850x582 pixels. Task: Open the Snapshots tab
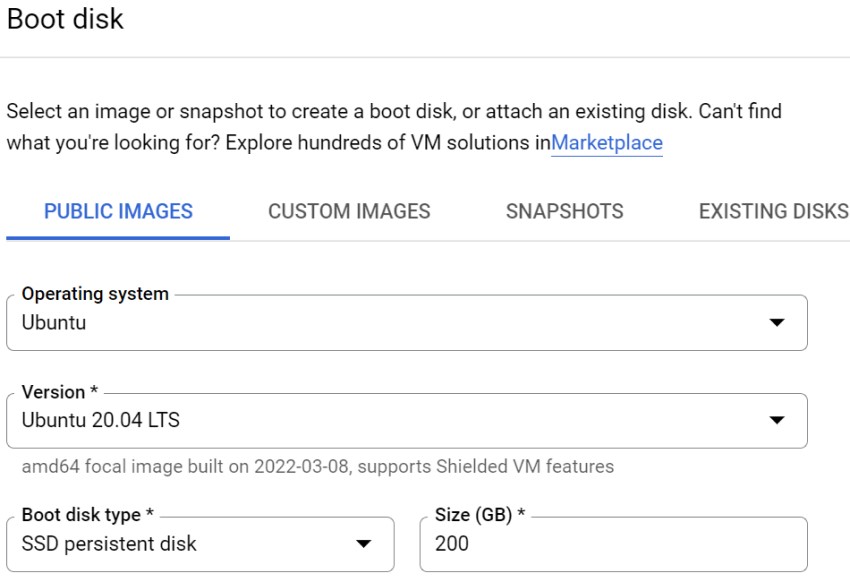coord(564,211)
